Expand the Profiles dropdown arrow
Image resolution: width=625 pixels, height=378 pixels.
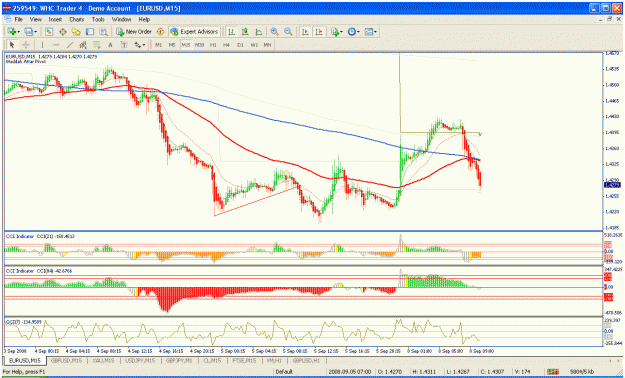pos(35,32)
